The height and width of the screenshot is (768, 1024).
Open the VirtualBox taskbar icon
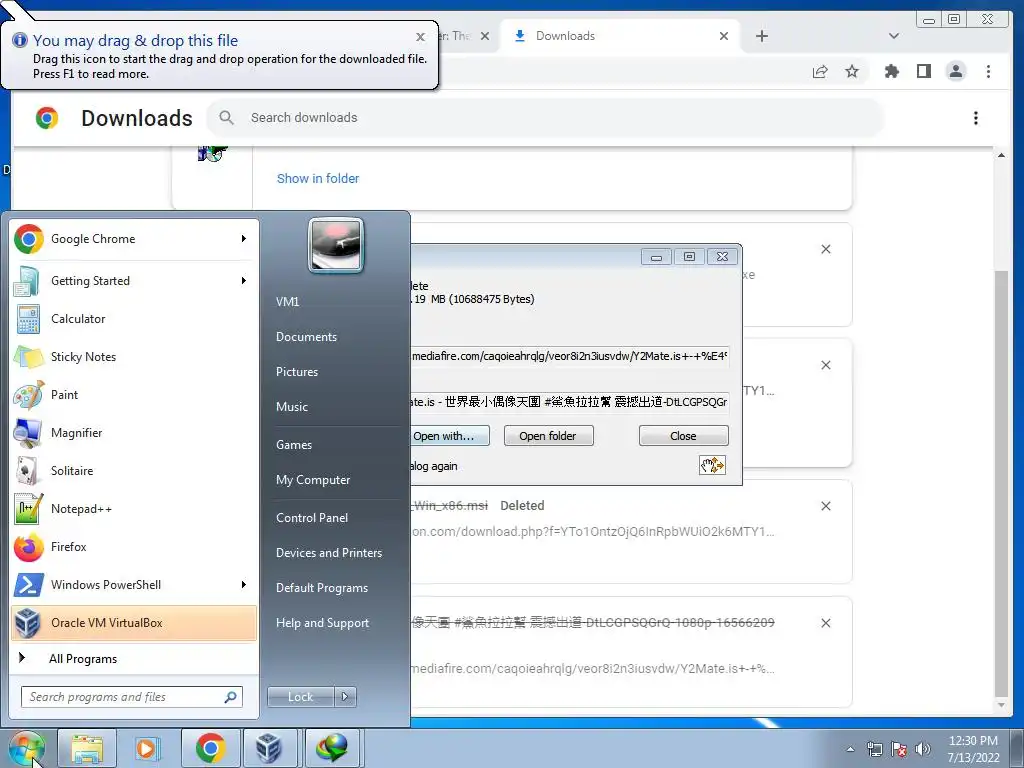[x=269, y=748]
